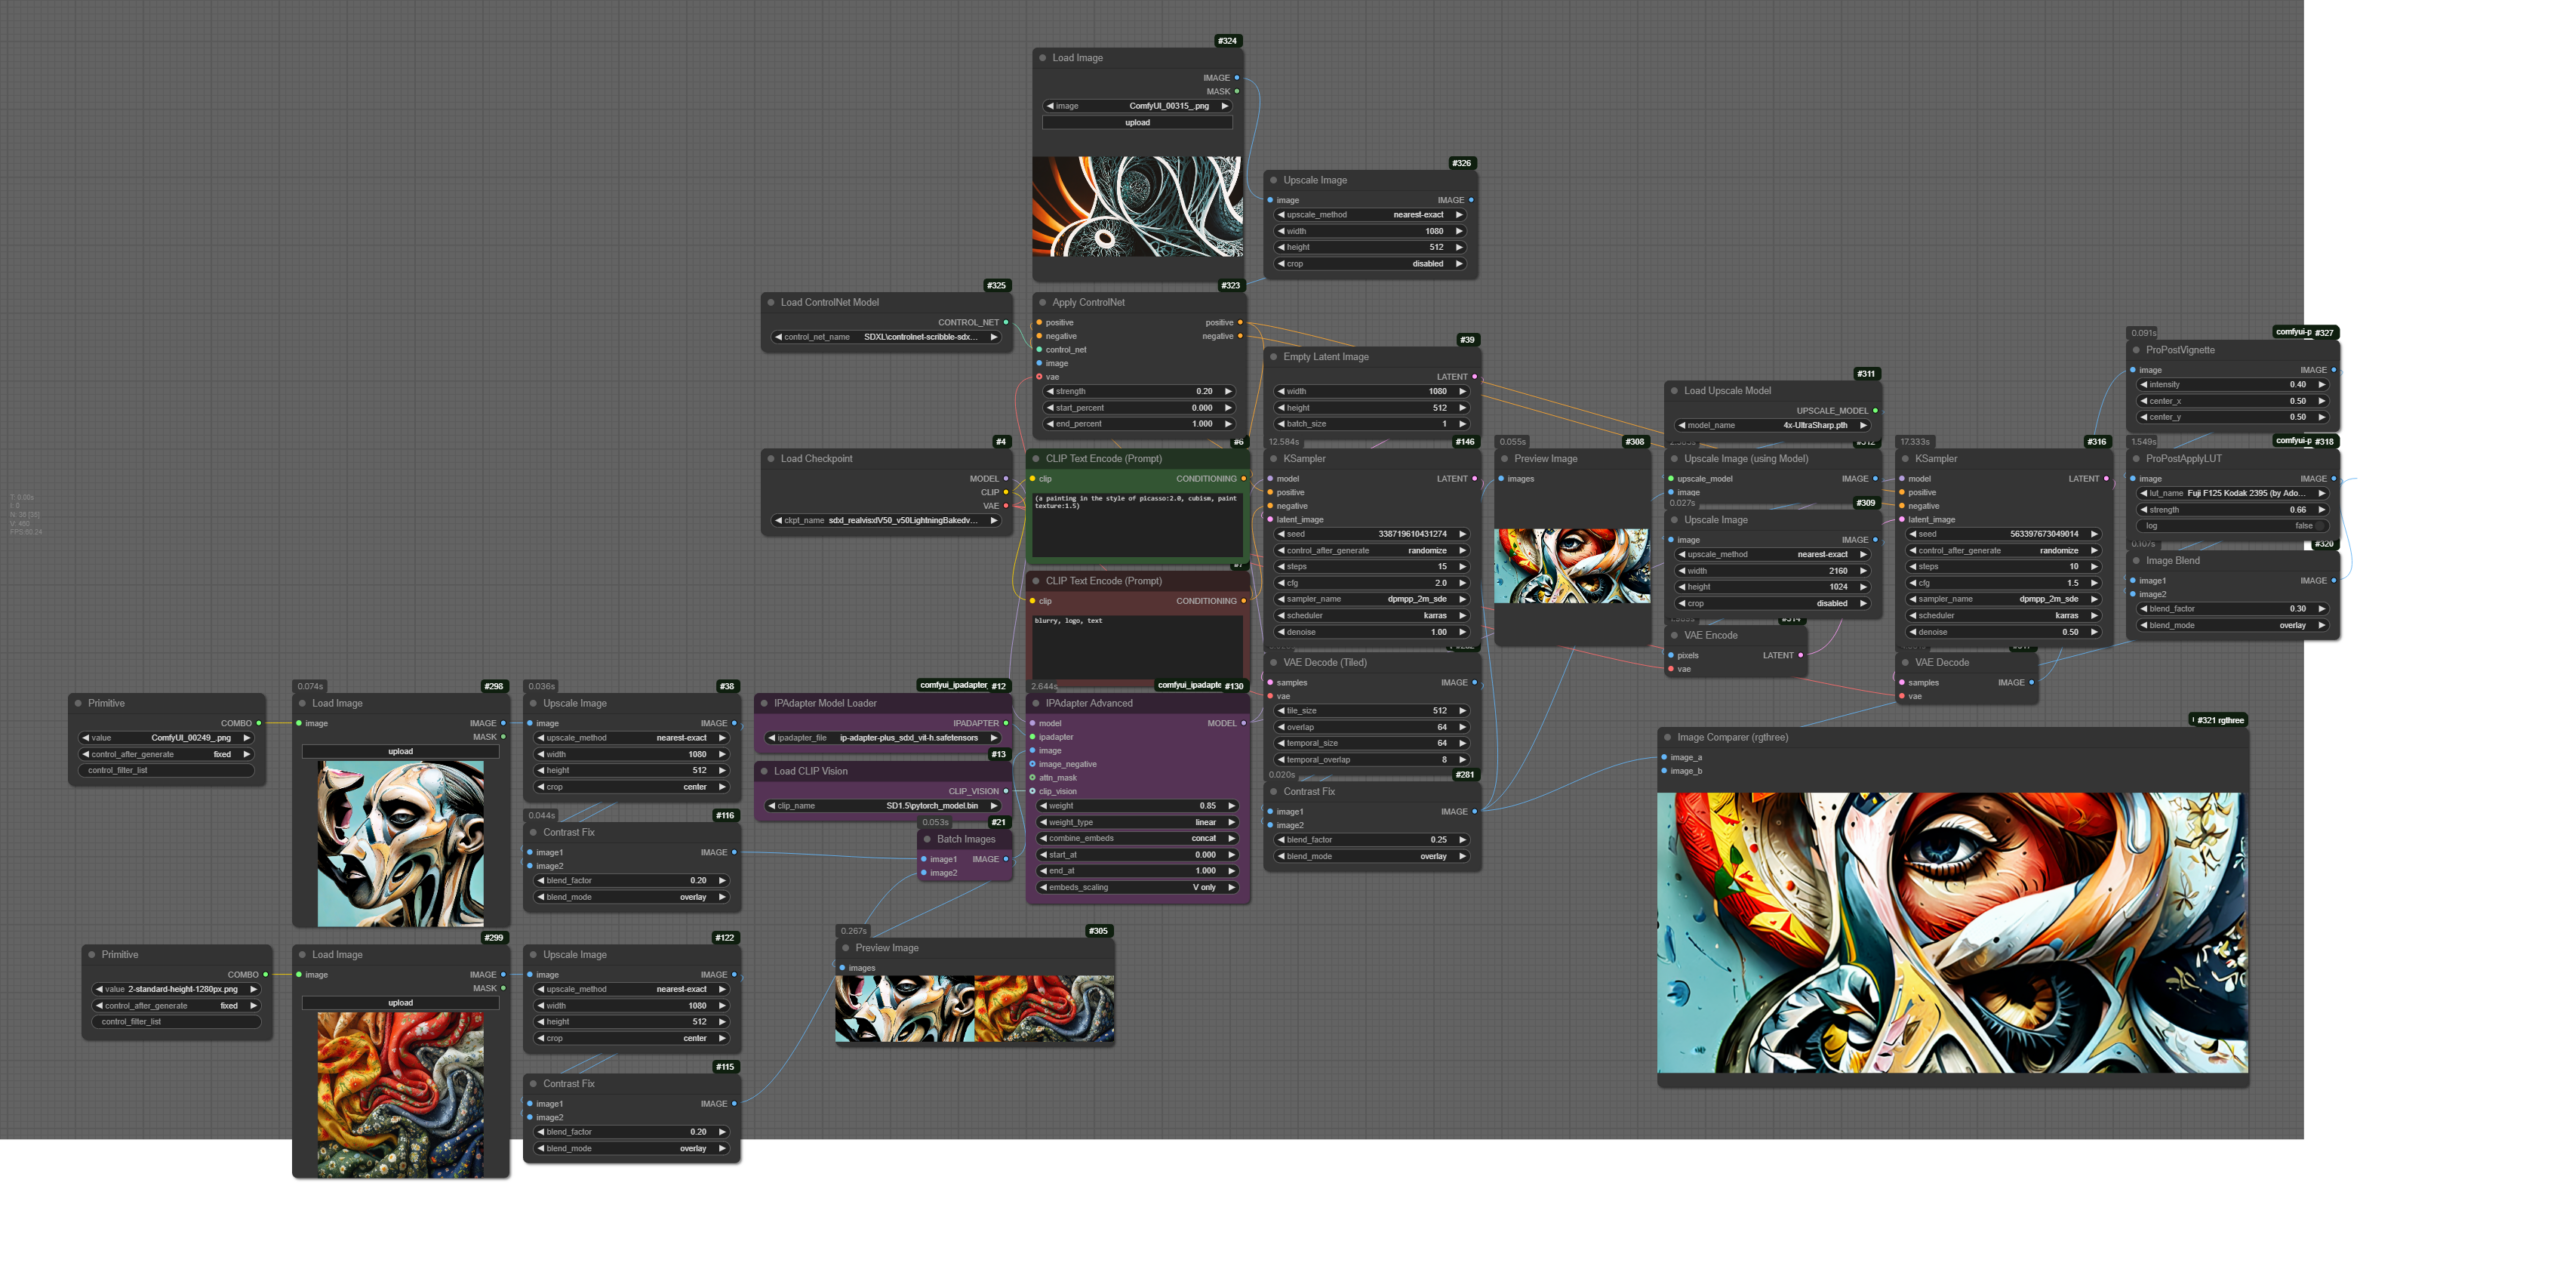Increase batch_size with its right arrow
This screenshot has height=1266, width=2560.
click(x=1462, y=424)
